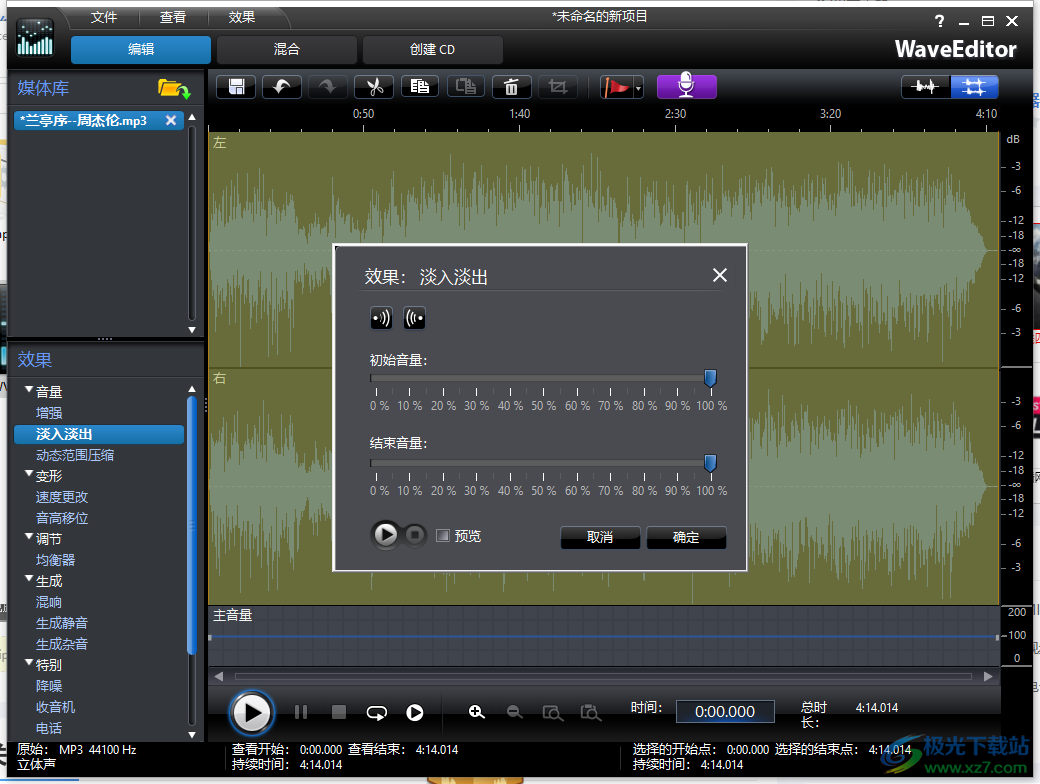Click the Copy icon on the toolbar

pos(419,87)
